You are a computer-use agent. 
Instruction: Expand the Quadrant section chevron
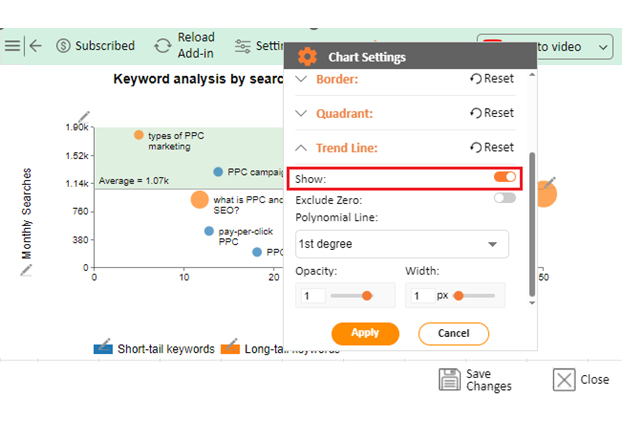point(302,114)
